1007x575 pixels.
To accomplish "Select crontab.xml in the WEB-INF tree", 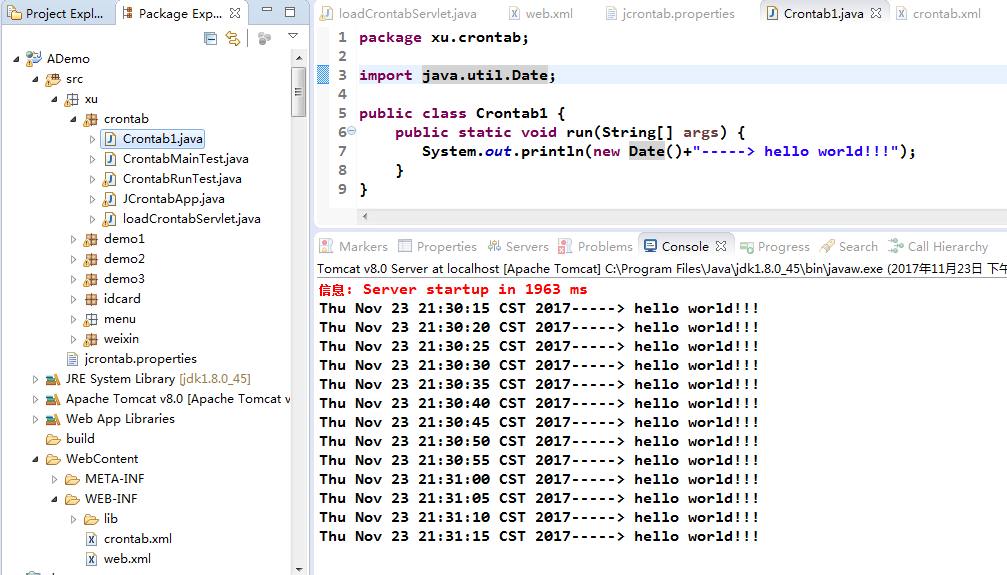I will click(x=137, y=538).
